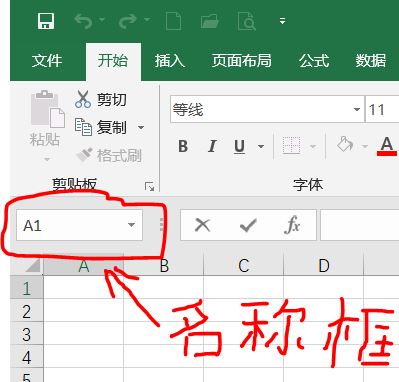
Task: Open the Borders dropdown arrow
Action: pyautogui.click(x=313, y=146)
